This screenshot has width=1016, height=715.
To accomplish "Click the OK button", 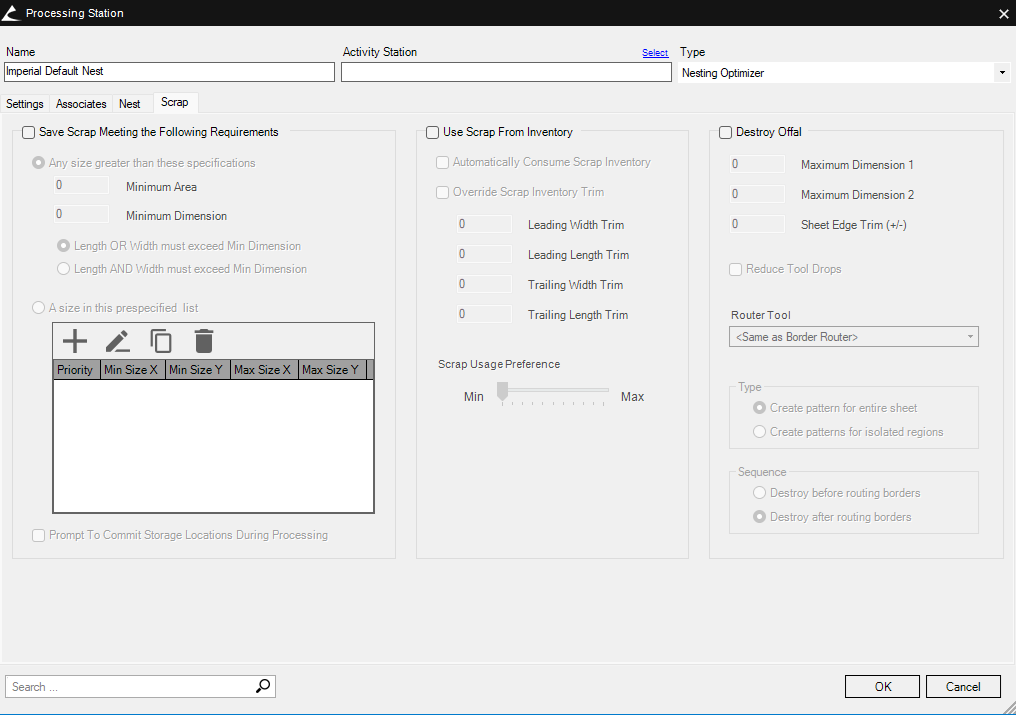I will [882, 687].
